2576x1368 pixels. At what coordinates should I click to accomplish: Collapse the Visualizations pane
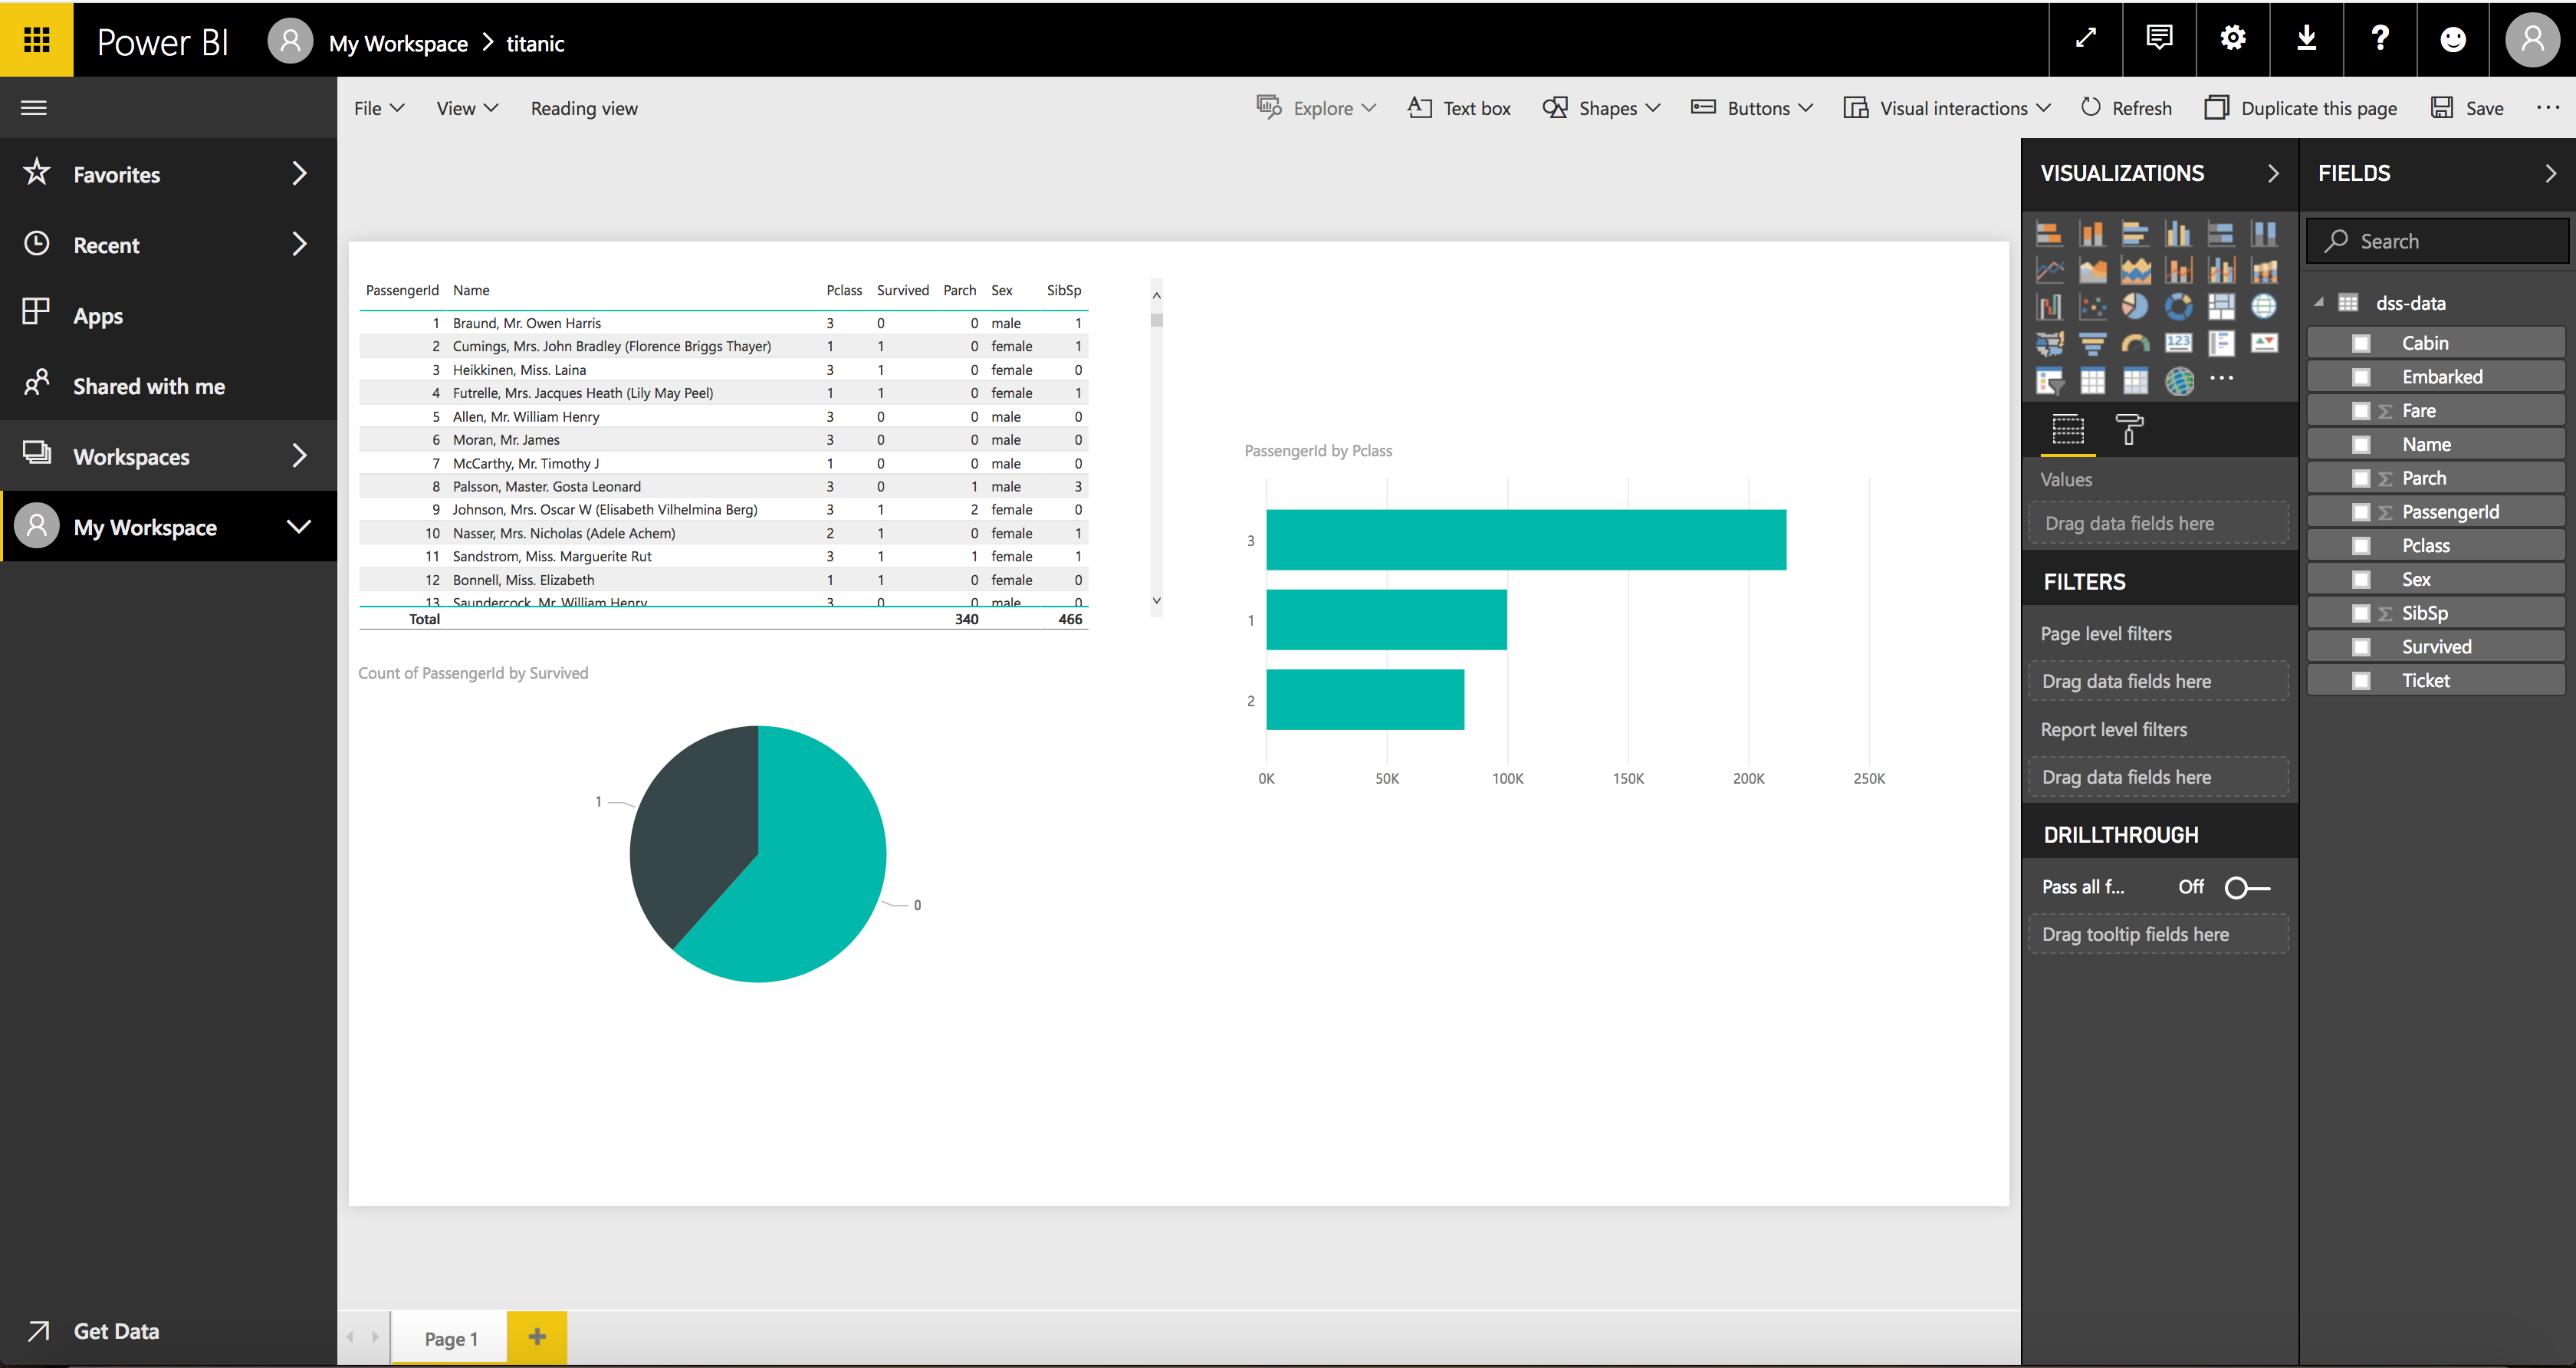2273,174
